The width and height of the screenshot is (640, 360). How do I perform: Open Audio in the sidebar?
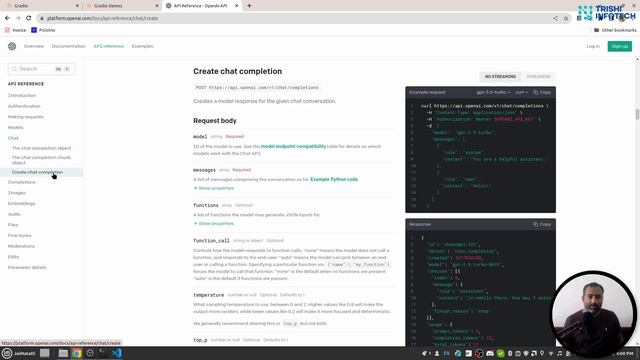coord(14,214)
